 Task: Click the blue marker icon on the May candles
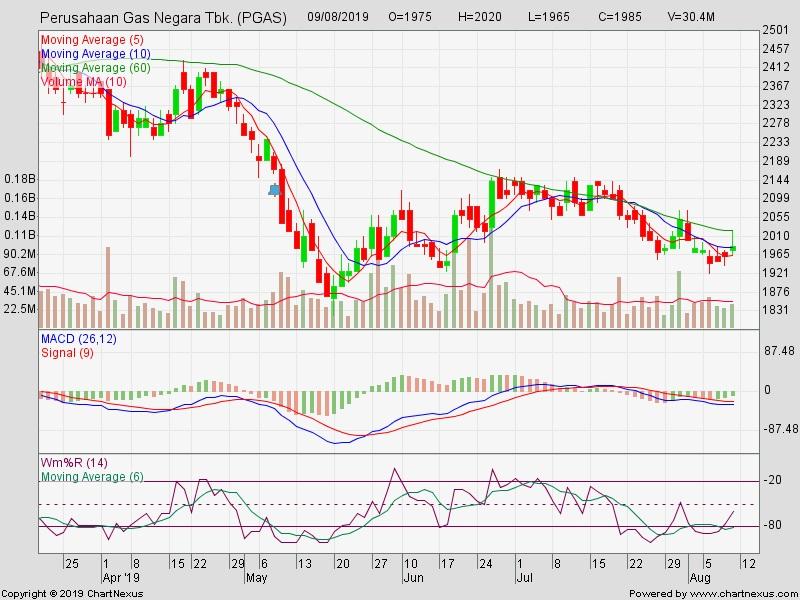click(274, 190)
